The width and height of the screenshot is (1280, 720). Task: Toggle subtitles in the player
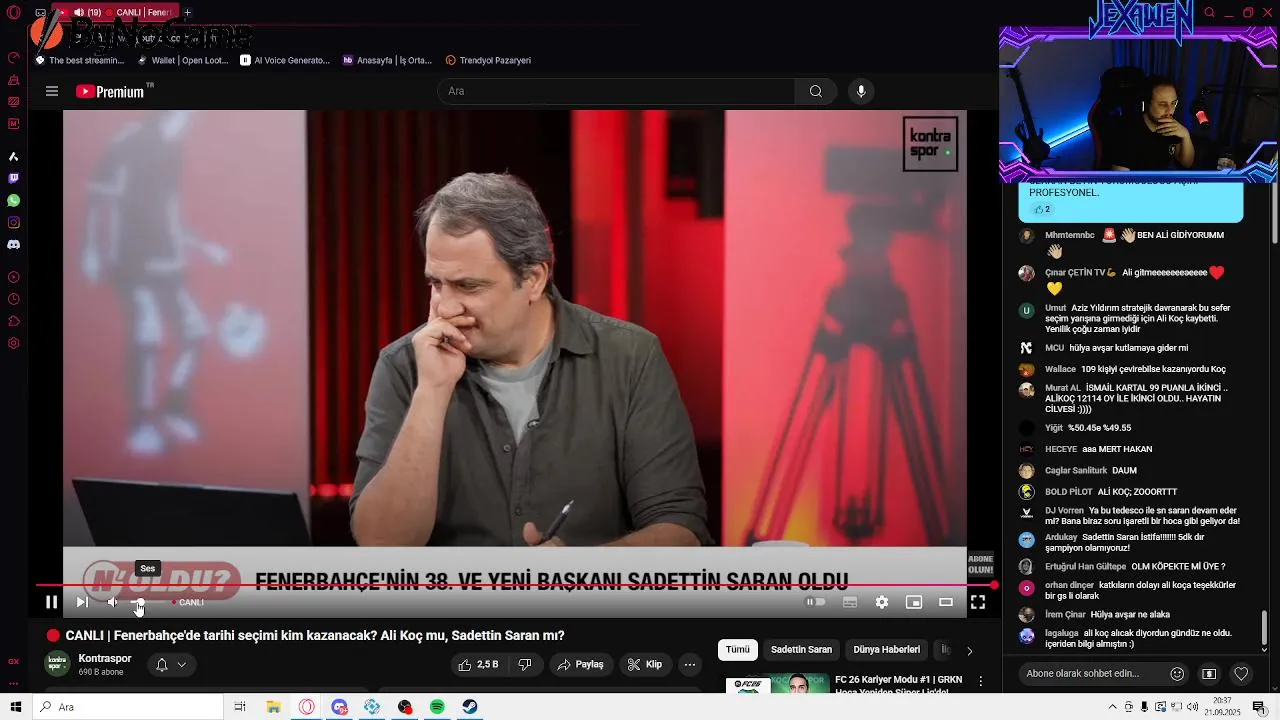point(850,602)
